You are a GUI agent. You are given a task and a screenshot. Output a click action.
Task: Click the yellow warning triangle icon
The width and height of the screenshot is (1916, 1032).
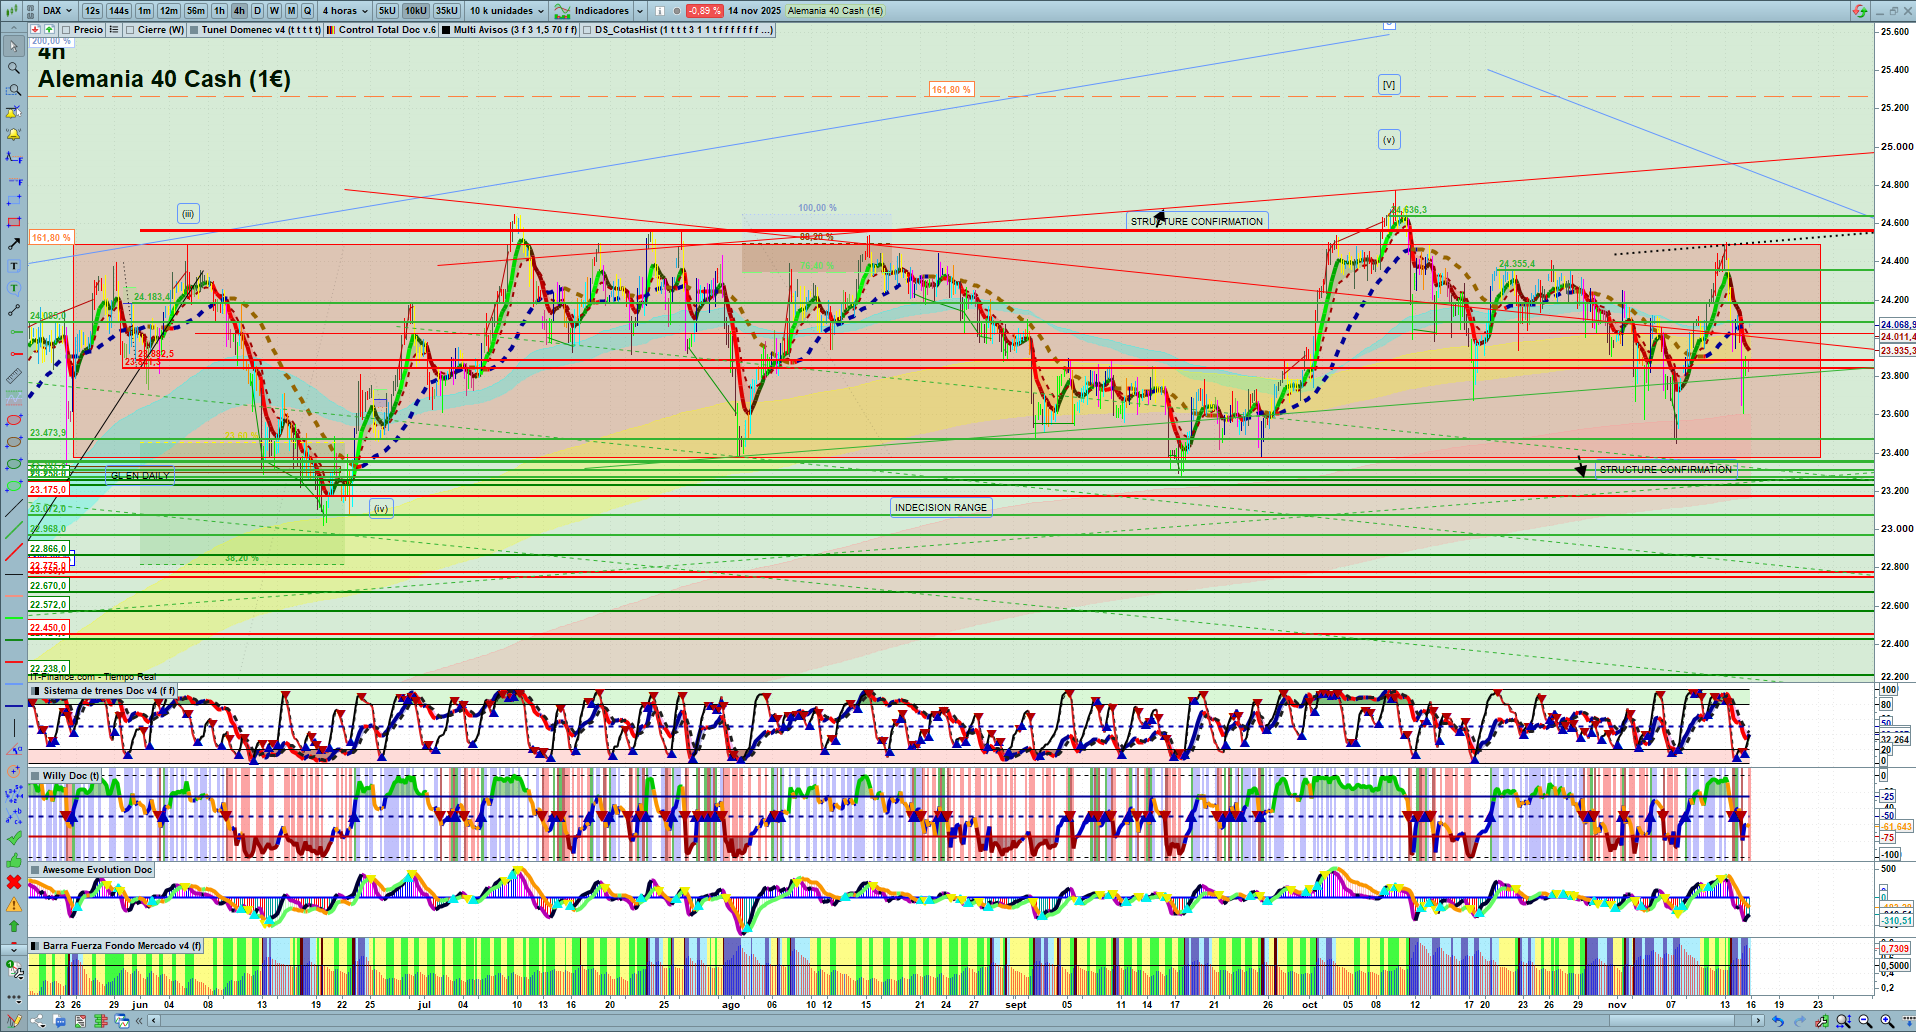pos(13,904)
